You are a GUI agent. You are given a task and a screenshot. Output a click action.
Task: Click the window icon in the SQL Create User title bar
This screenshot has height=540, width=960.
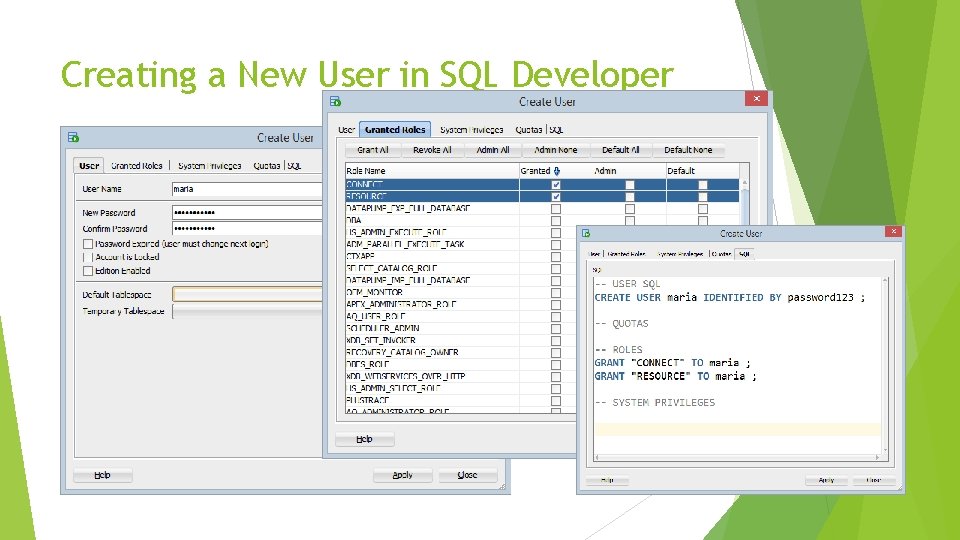point(586,233)
